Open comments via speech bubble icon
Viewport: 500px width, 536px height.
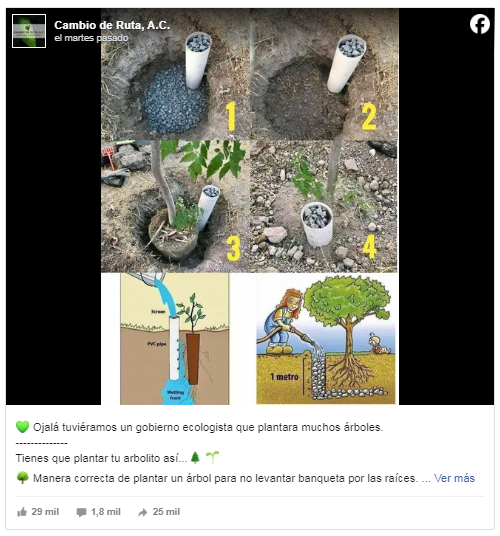(81, 512)
